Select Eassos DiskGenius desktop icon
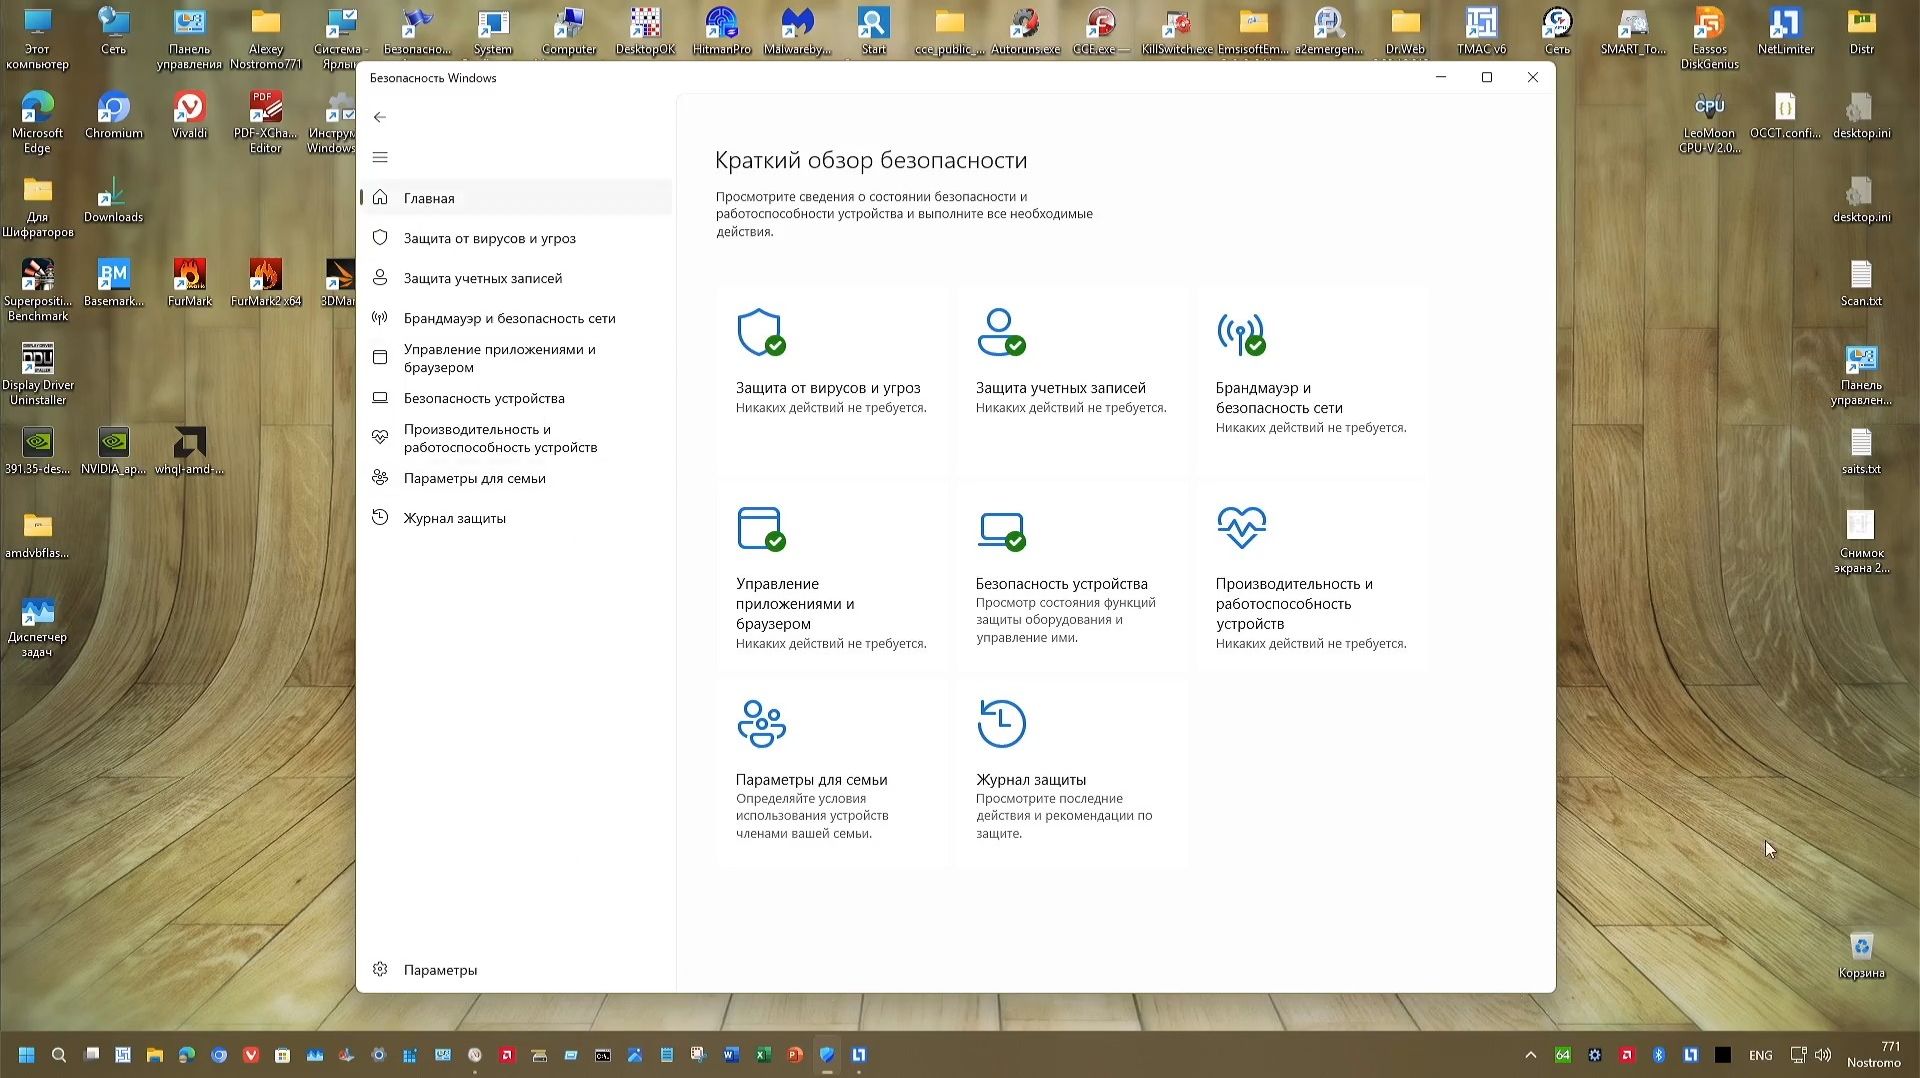Image resolution: width=1920 pixels, height=1078 pixels. click(1709, 38)
